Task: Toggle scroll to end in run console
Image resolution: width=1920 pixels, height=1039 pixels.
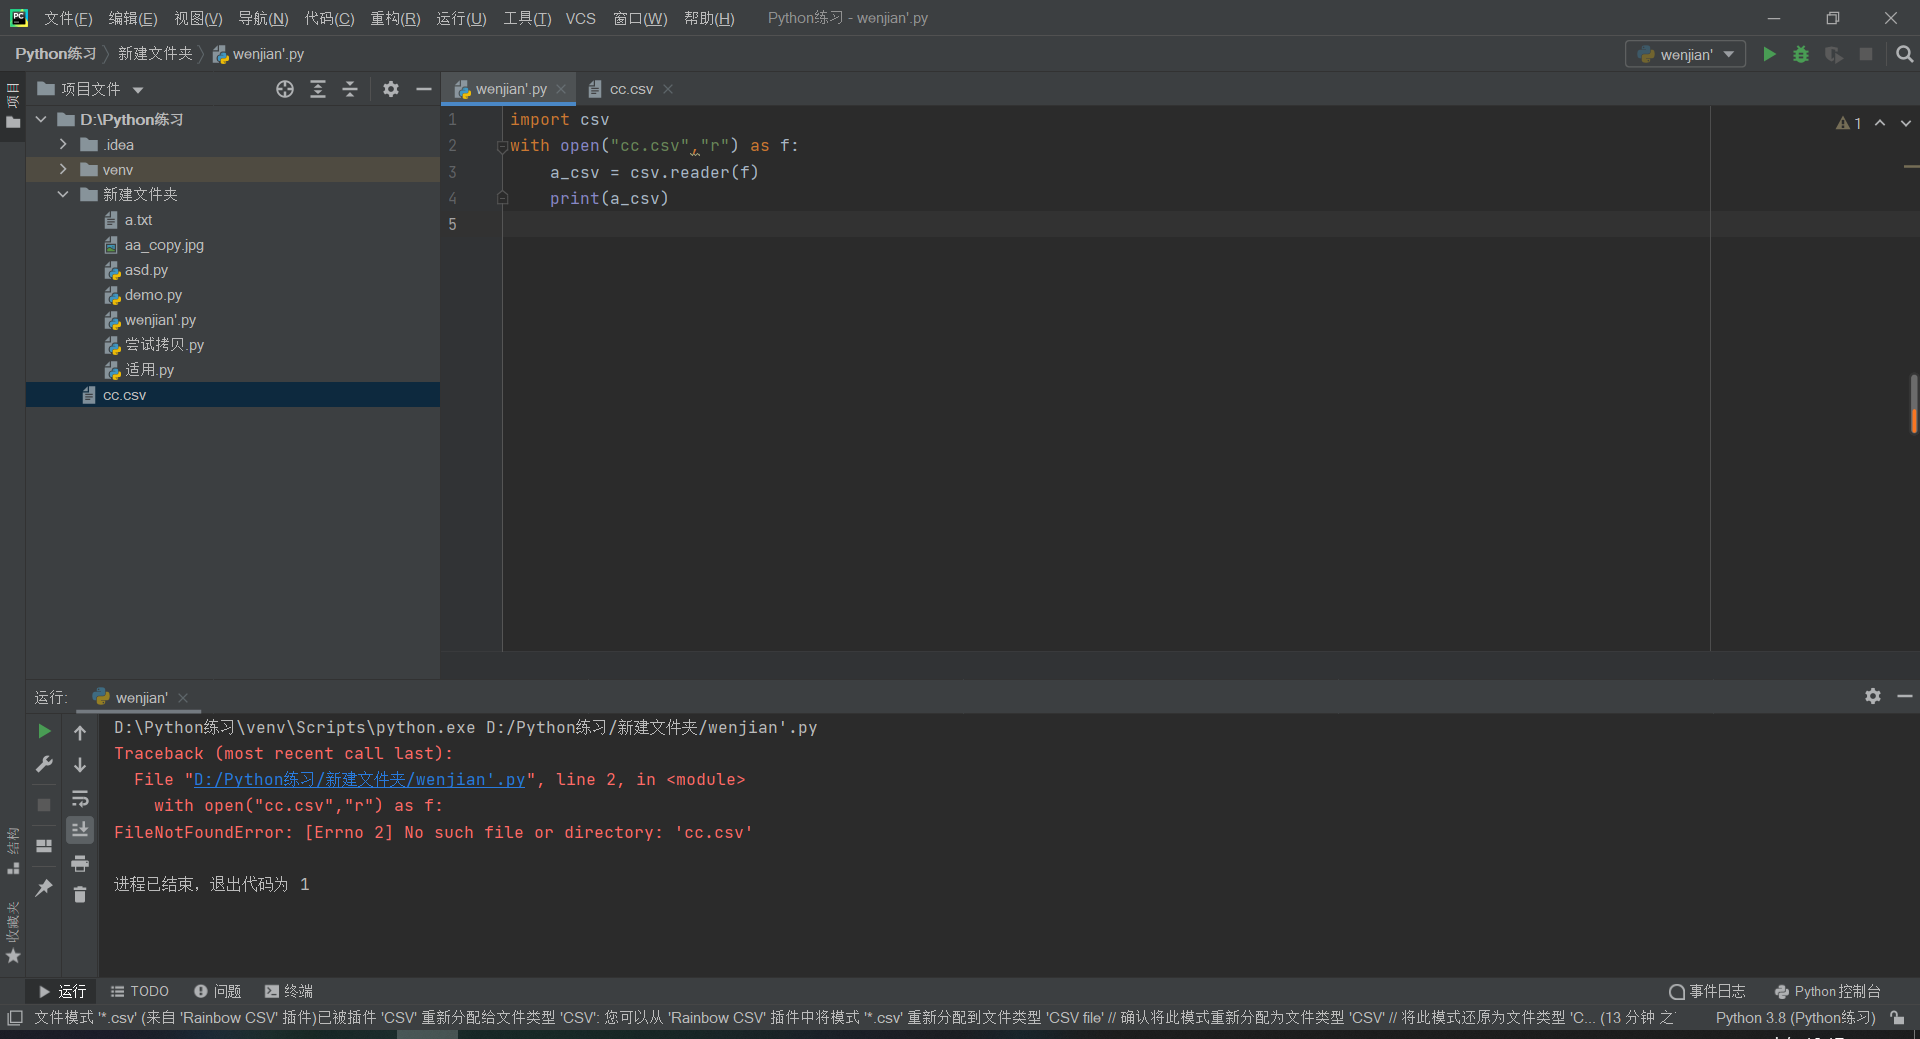Action: pos(80,830)
